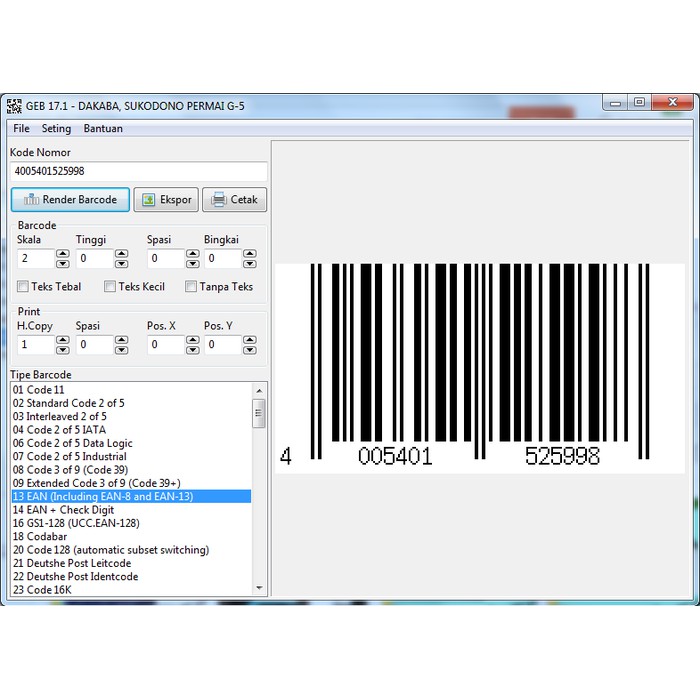
Task: Select 22 Deutshe Post Identcode
Action: point(131,577)
